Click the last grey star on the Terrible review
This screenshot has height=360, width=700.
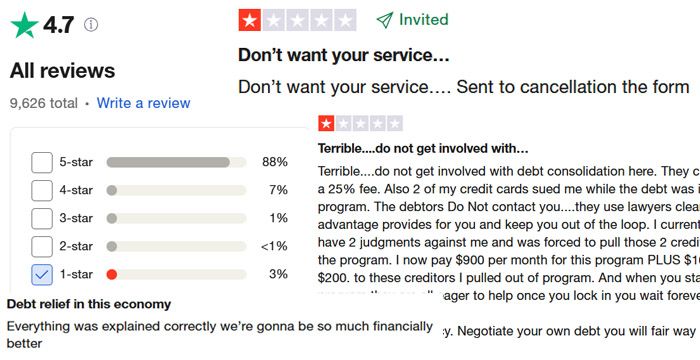(395, 123)
